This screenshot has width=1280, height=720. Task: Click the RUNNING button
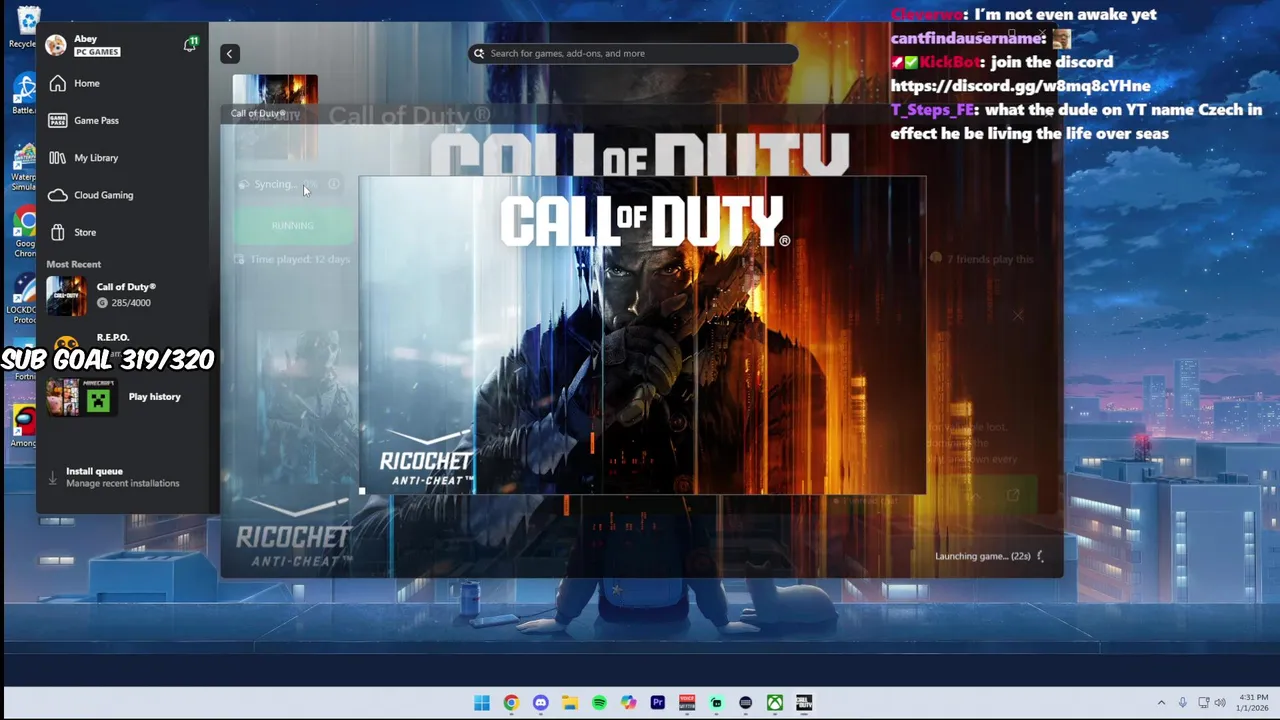(x=292, y=226)
